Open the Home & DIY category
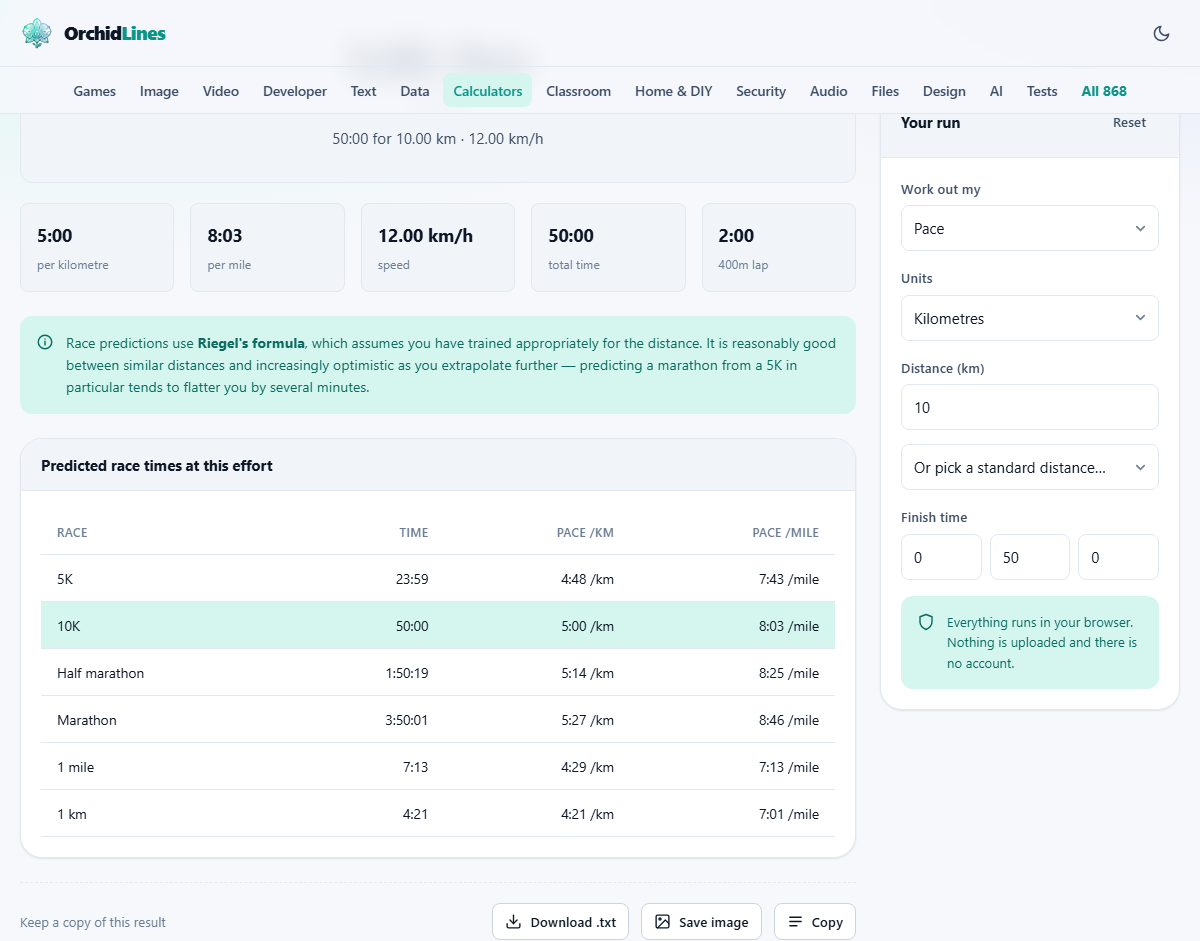Screen dimensions: 1200x941 point(674,91)
